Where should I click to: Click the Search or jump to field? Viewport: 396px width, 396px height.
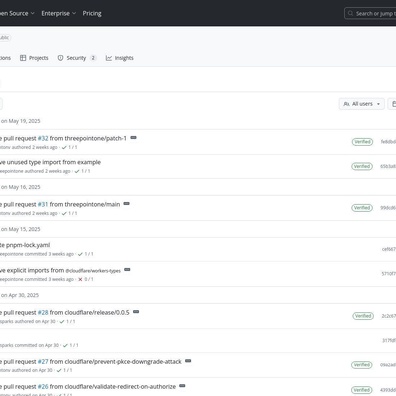coord(370,13)
